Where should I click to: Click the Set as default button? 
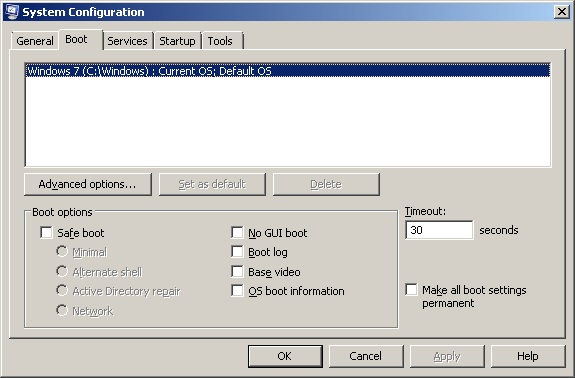point(212,184)
